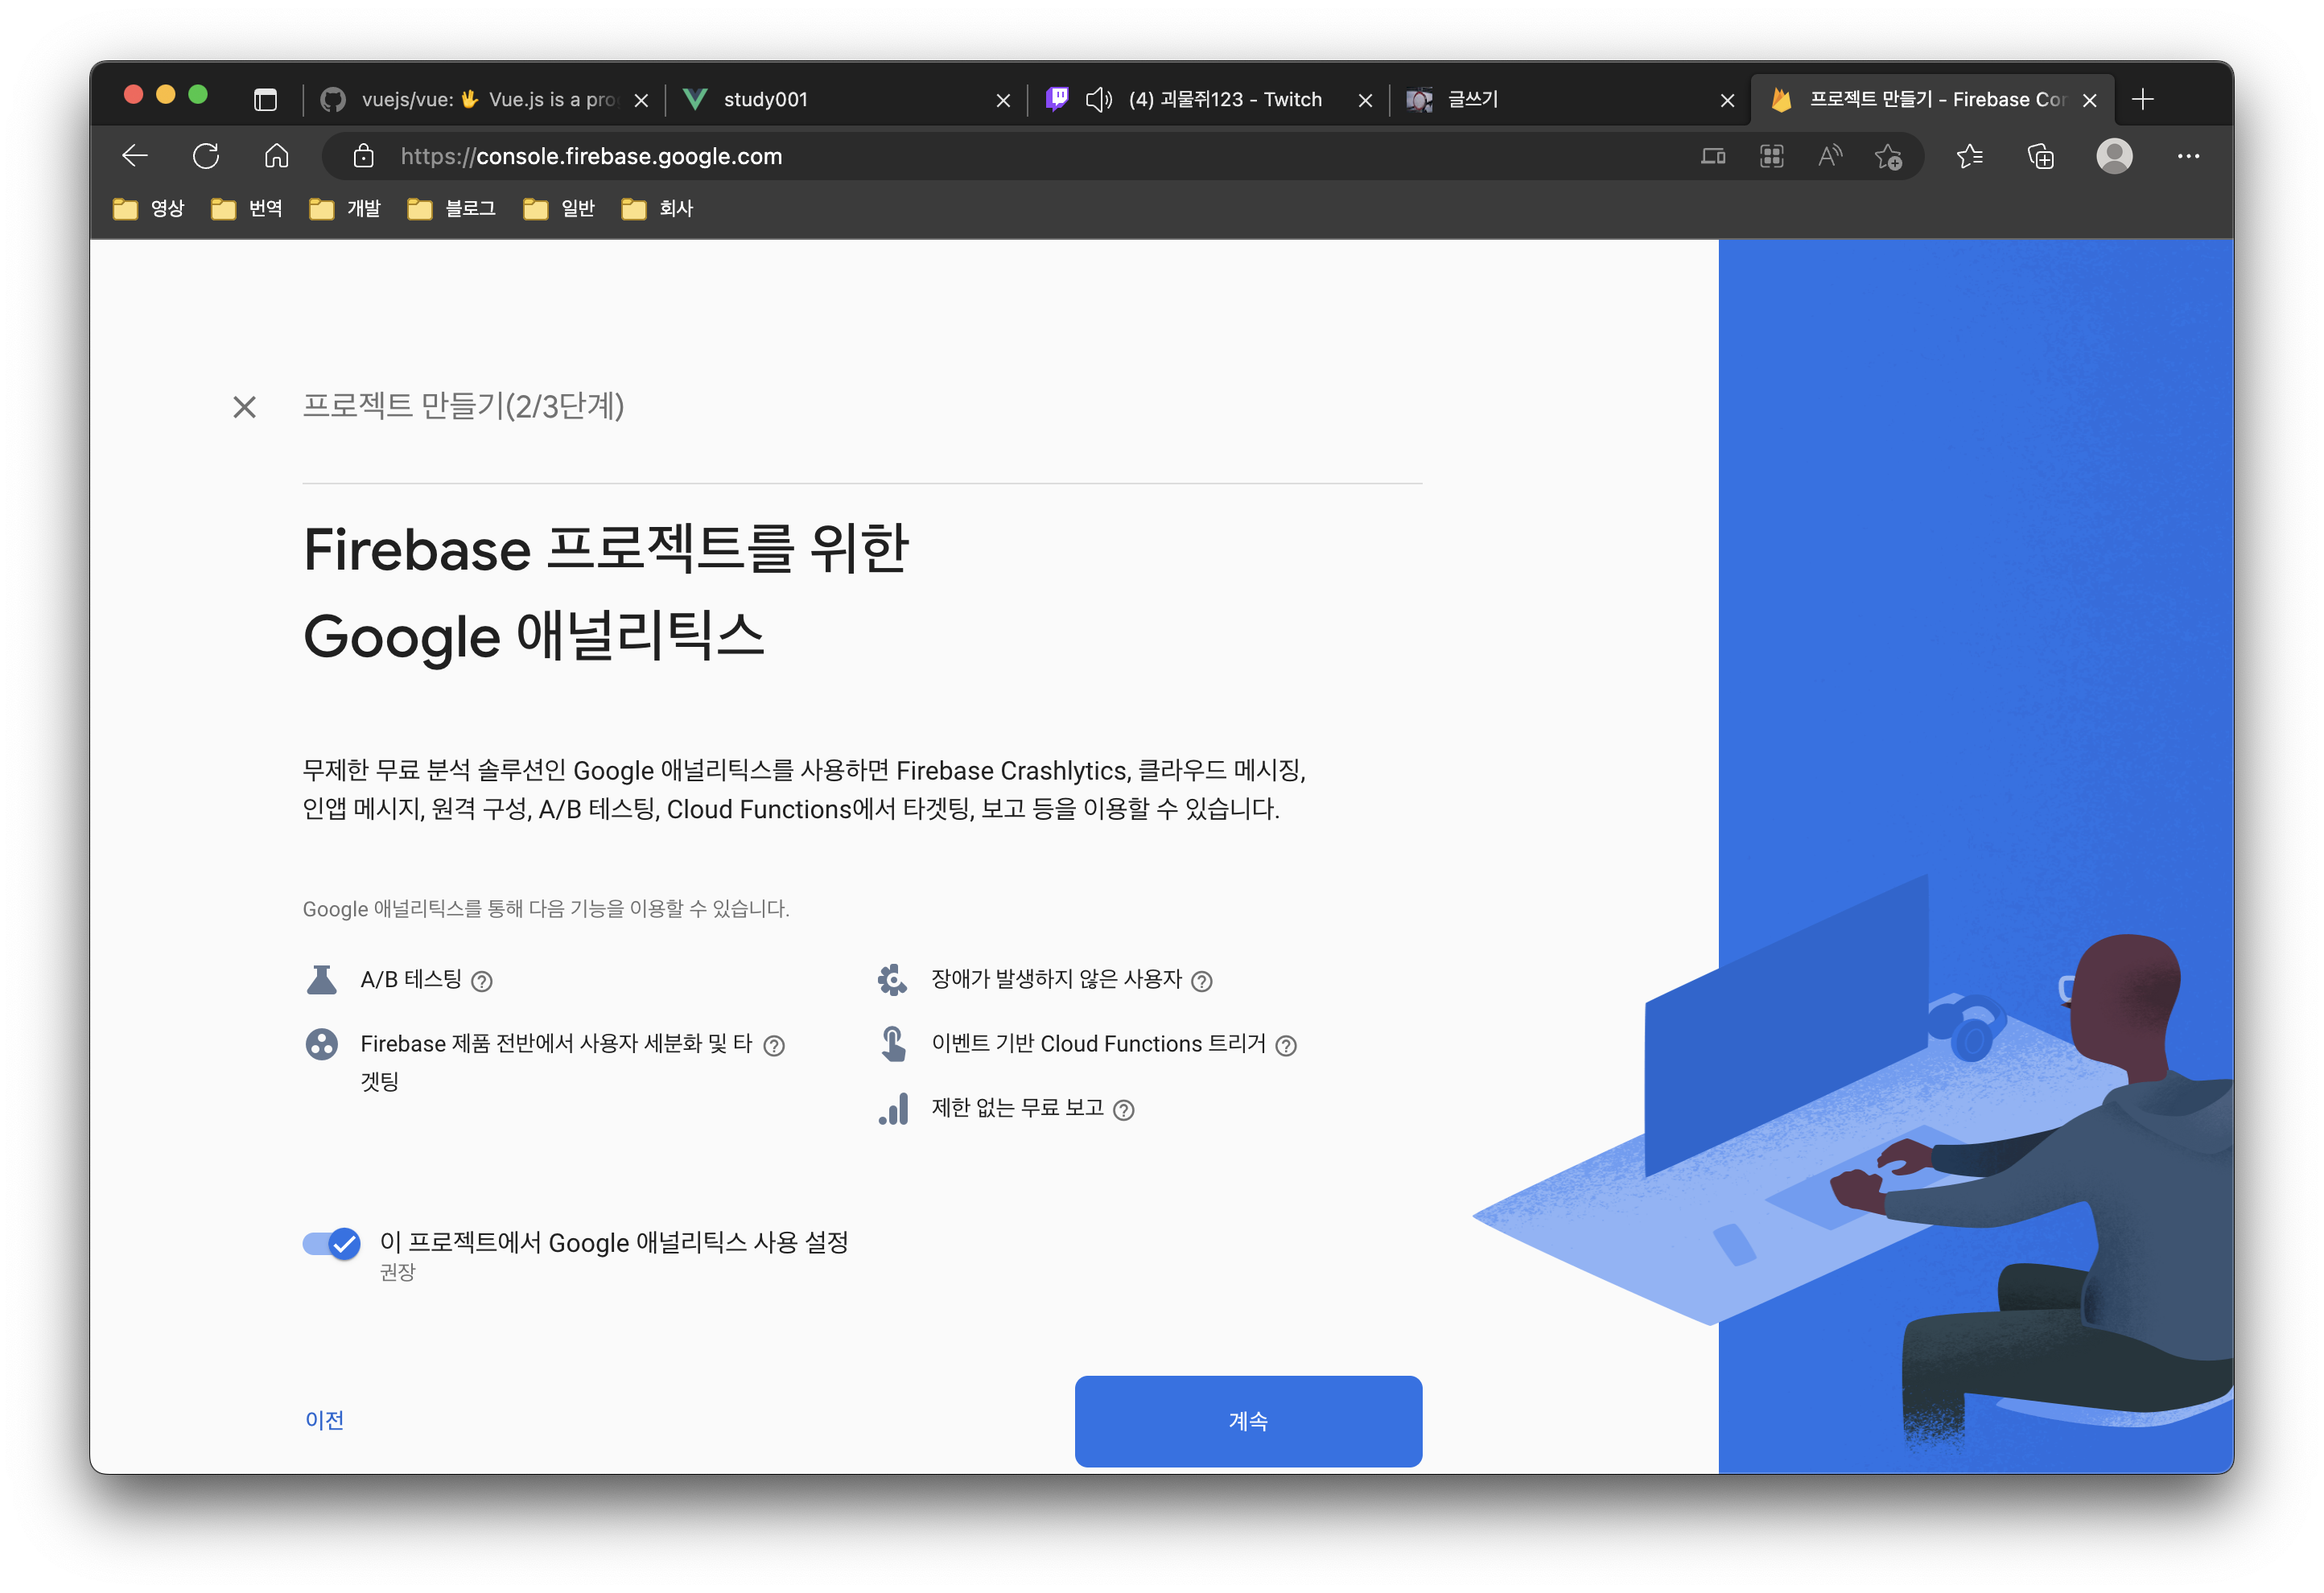This screenshot has height=1593, width=2324.
Task: Open the 일반 bookmarks folder
Action: pos(559,208)
